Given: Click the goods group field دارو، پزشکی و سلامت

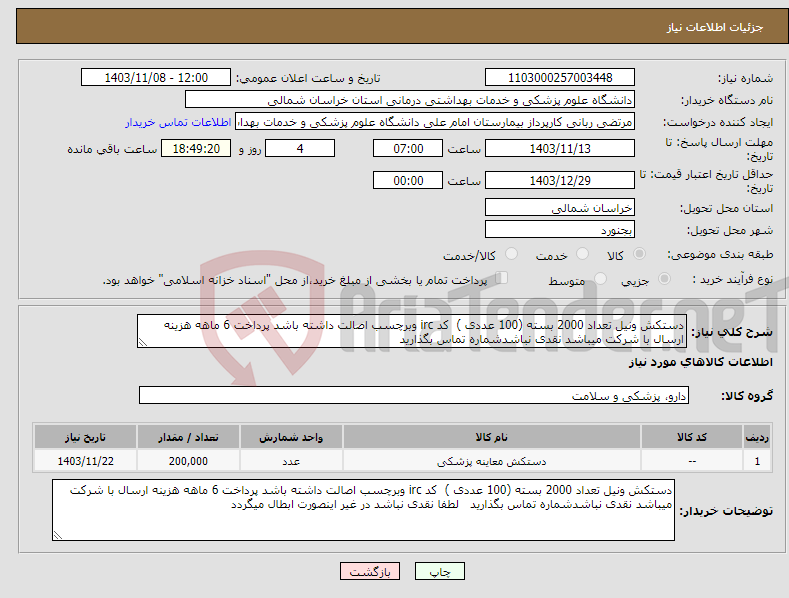Looking at the screenshot, I should click(x=414, y=396).
